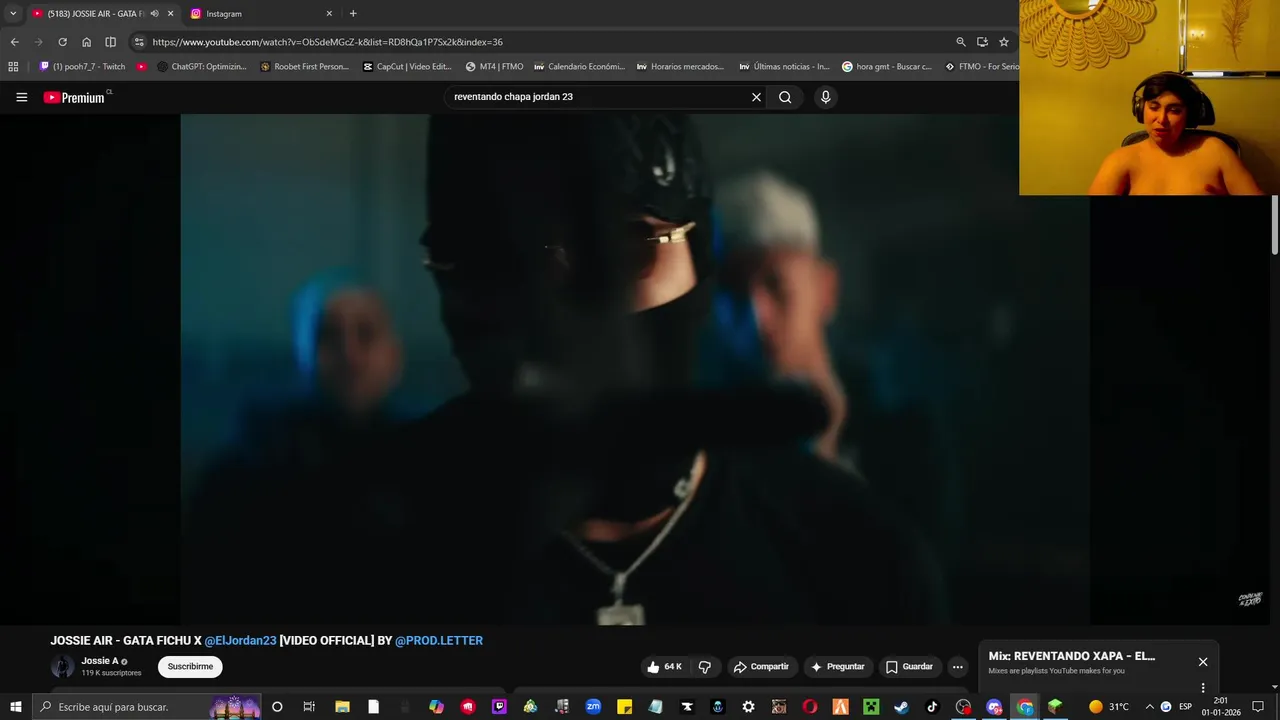Open Mix playlist options three dots

click(1203, 688)
